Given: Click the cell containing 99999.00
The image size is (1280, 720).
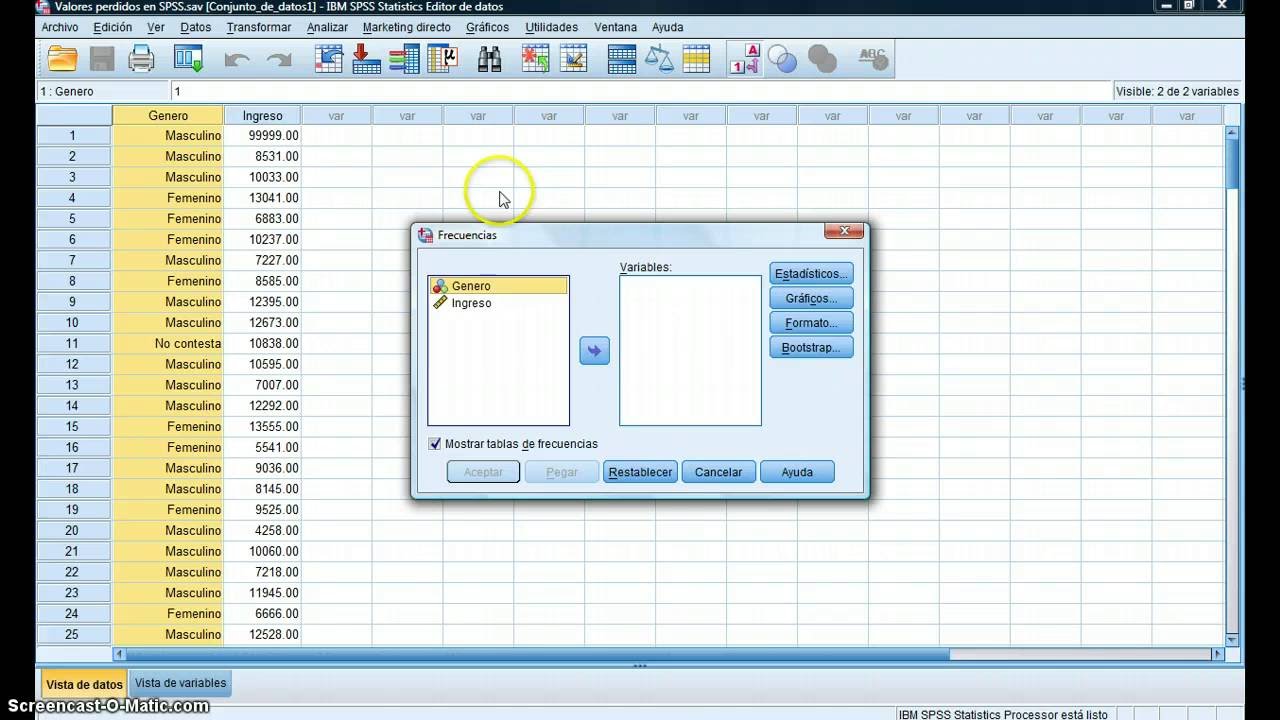Looking at the screenshot, I should click(263, 135).
